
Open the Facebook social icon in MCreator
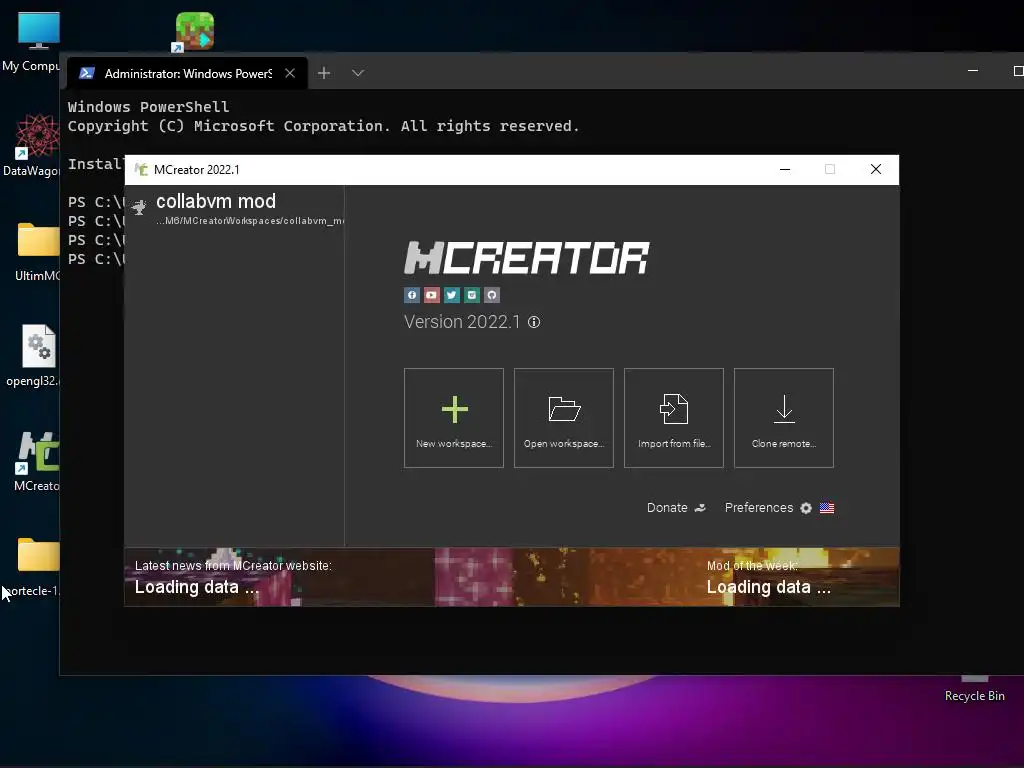pyautogui.click(x=411, y=295)
